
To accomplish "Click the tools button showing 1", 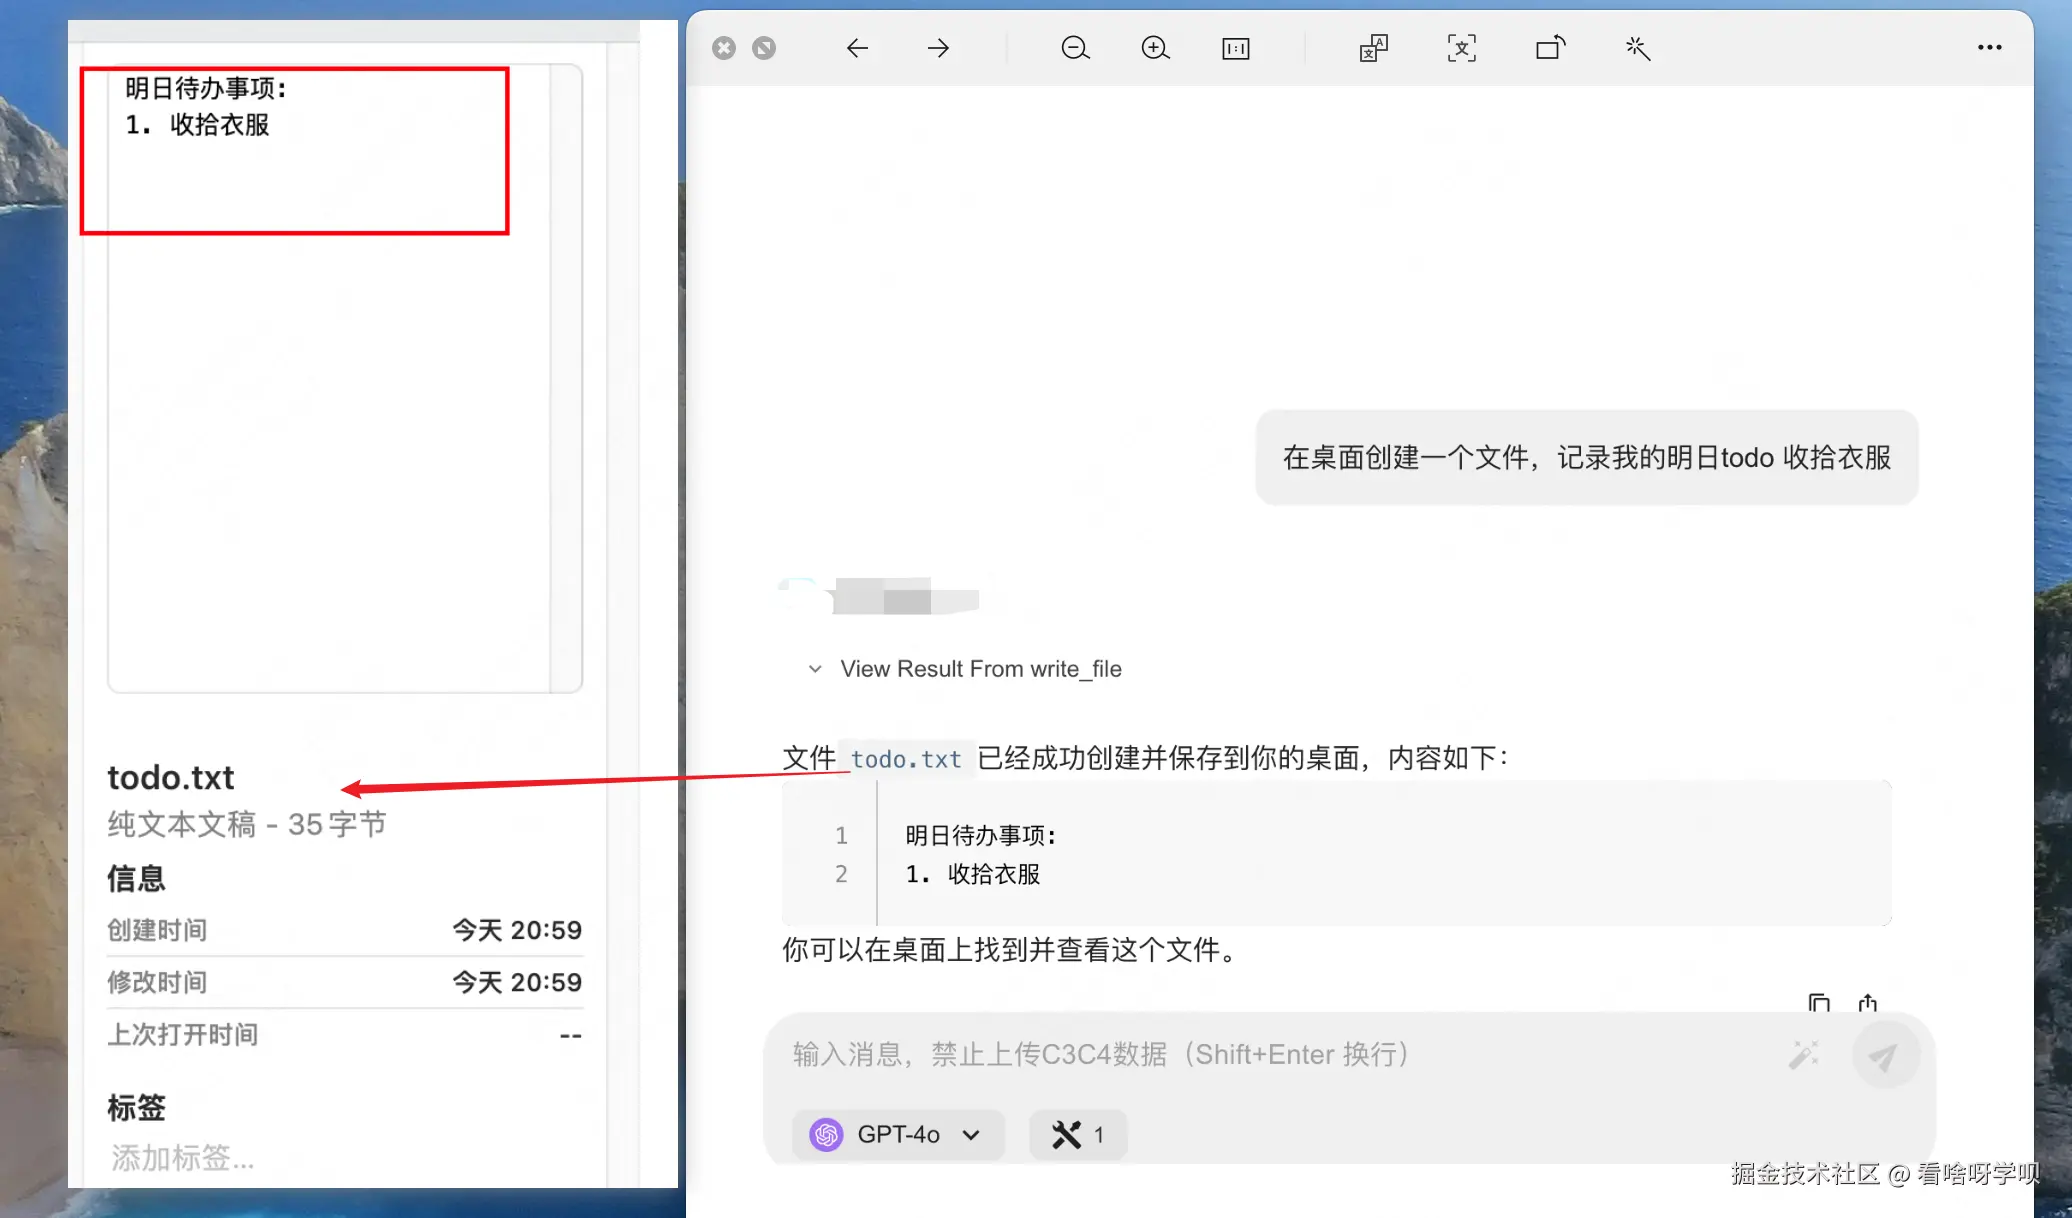I will 1078,1134.
